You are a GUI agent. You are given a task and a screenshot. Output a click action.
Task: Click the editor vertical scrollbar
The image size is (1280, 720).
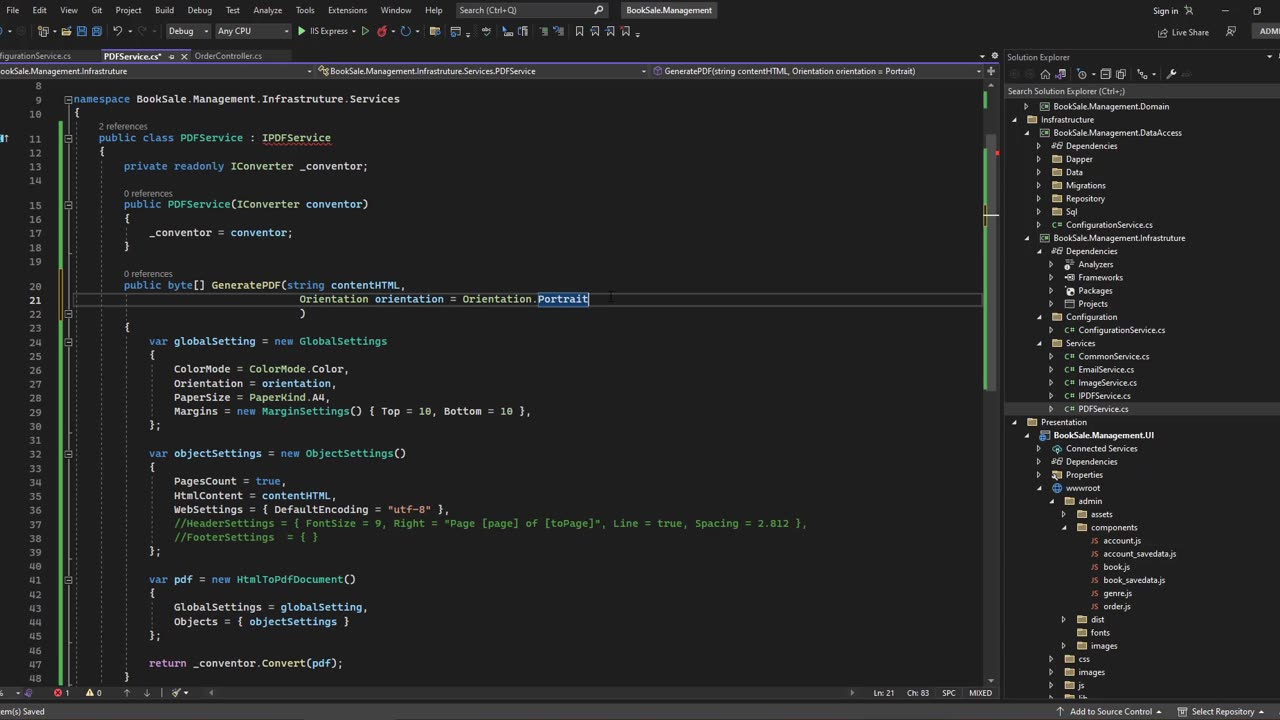pyautogui.click(x=990, y=380)
